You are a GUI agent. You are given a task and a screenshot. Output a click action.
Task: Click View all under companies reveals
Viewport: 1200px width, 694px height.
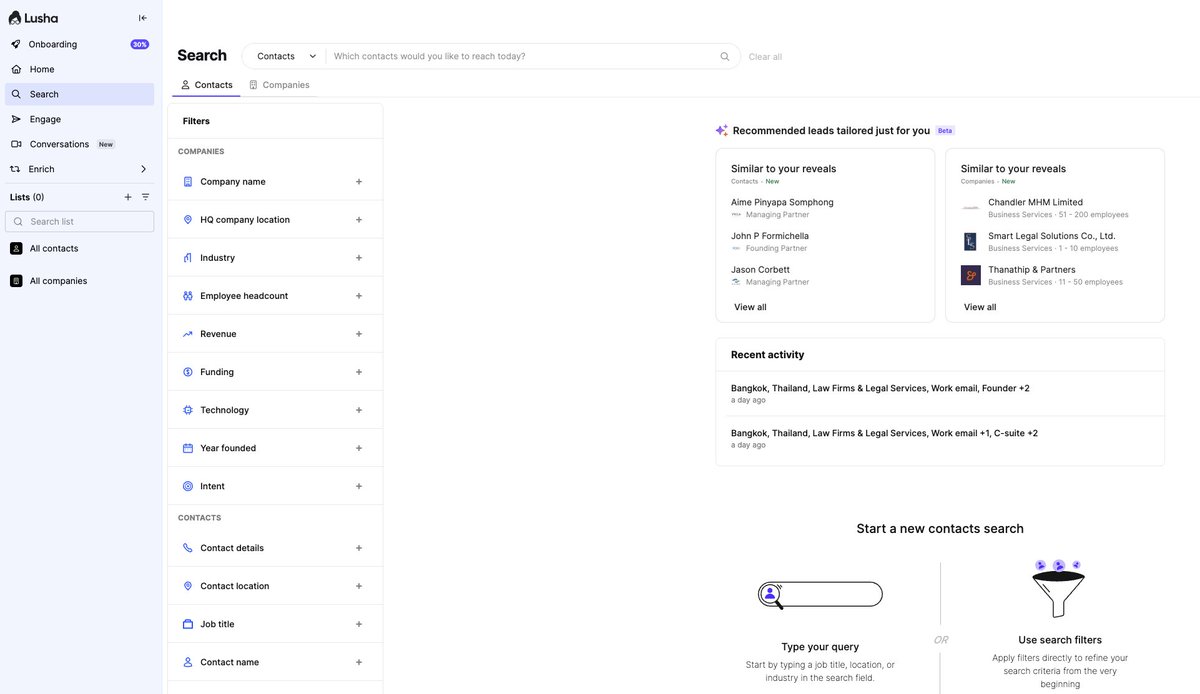980,307
